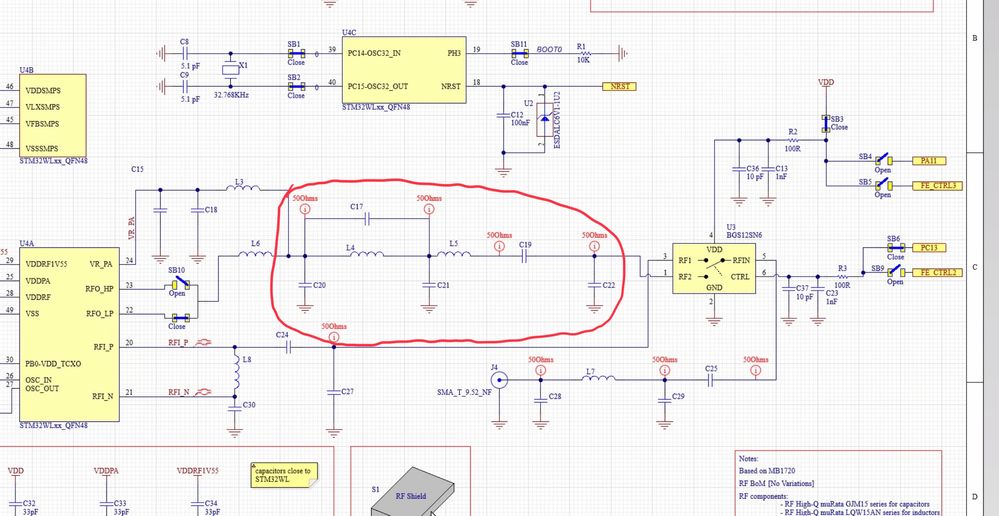
Task: Select the U4C STM32WLxx component block
Action: pyautogui.click(x=404, y=69)
